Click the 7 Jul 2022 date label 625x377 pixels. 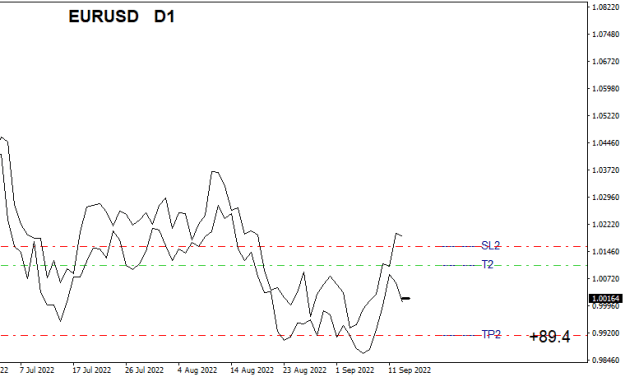37,370
